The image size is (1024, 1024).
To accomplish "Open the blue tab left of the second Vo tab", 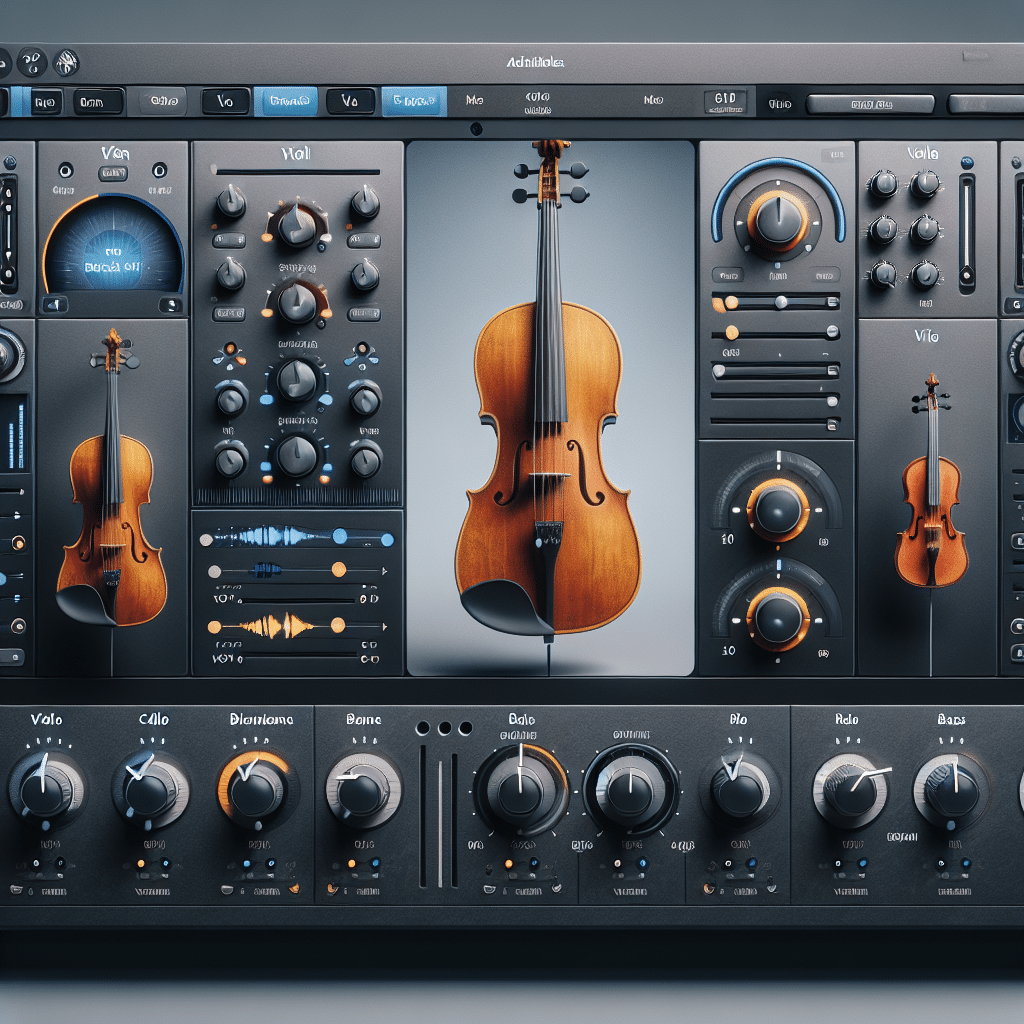I will pyautogui.click(x=286, y=101).
